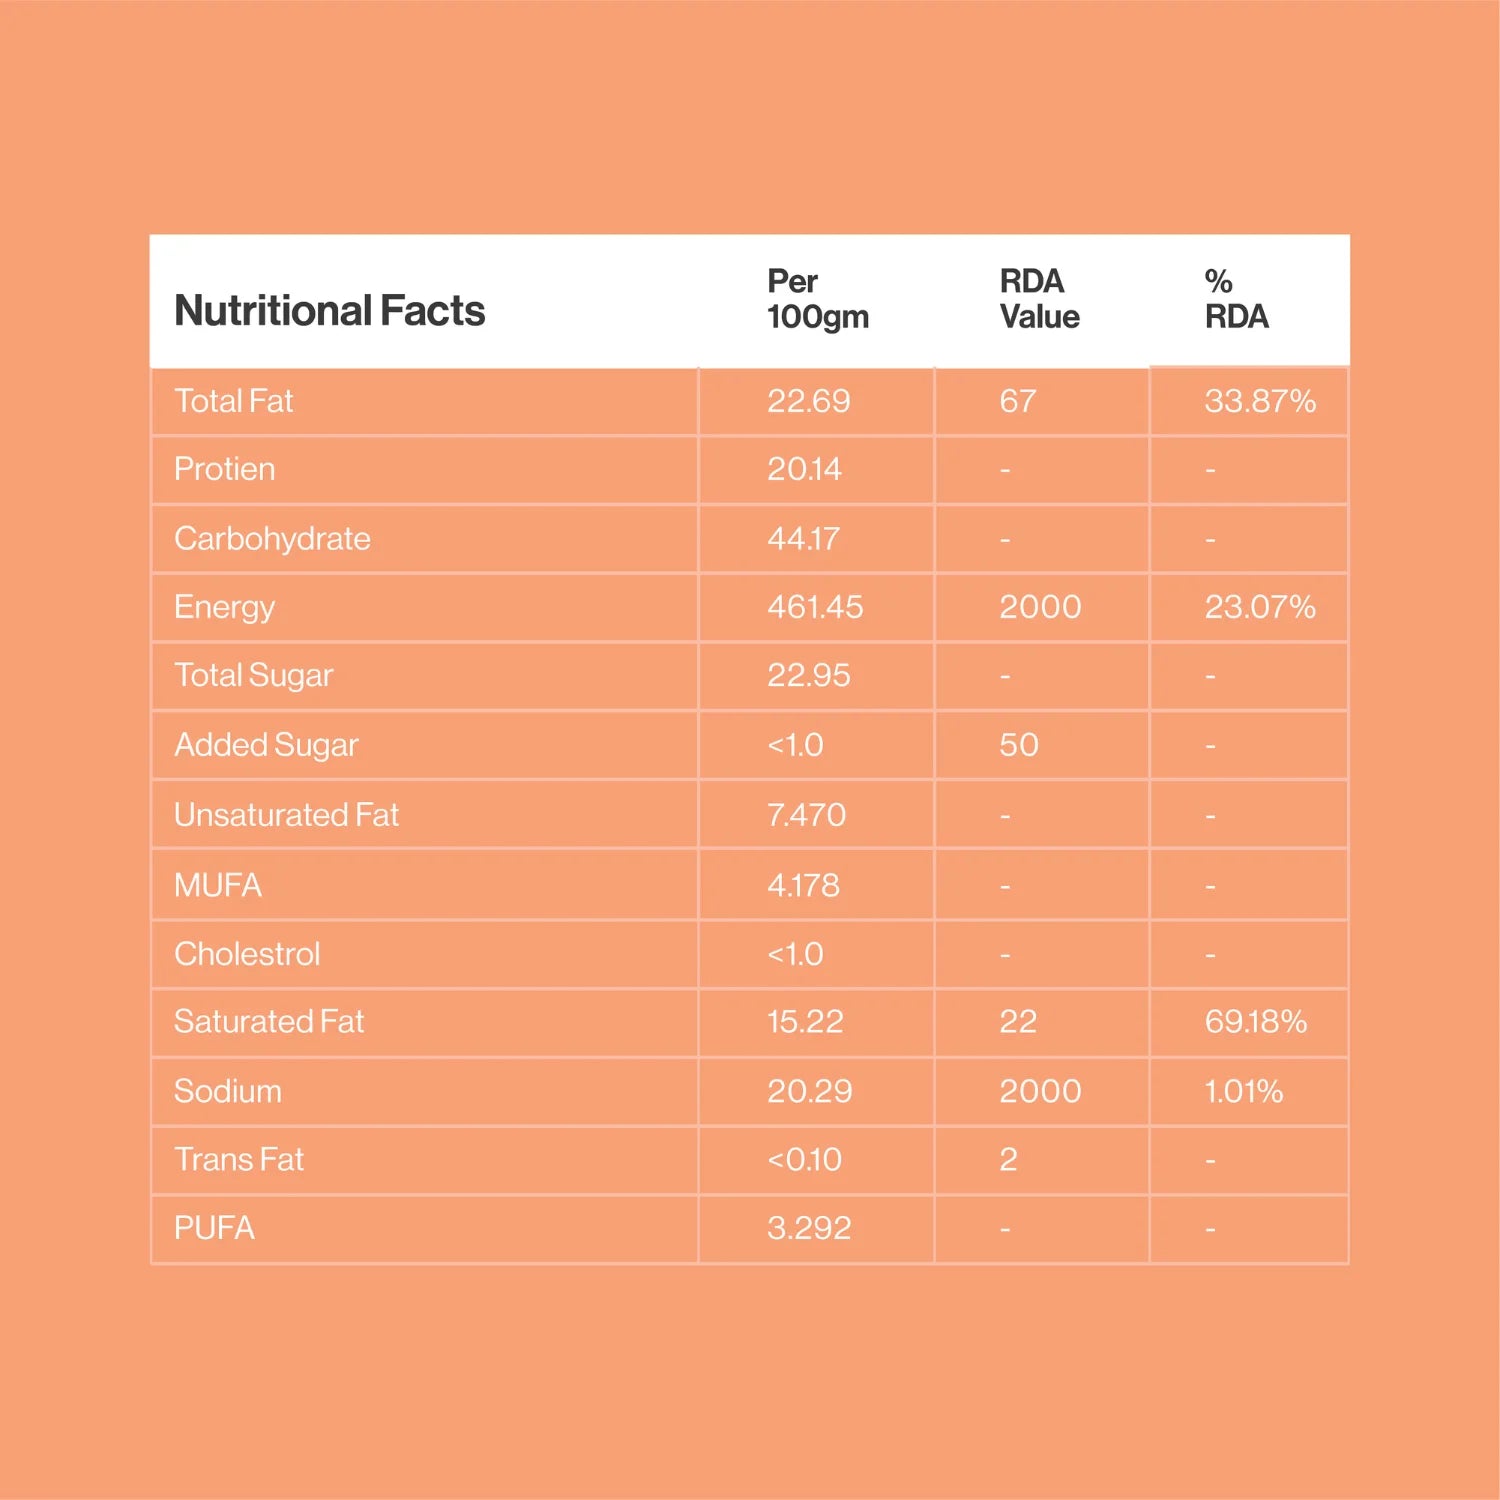The height and width of the screenshot is (1500, 1500).
Task: Click the RDA Value column header
Action: [x=1039, y=299]
